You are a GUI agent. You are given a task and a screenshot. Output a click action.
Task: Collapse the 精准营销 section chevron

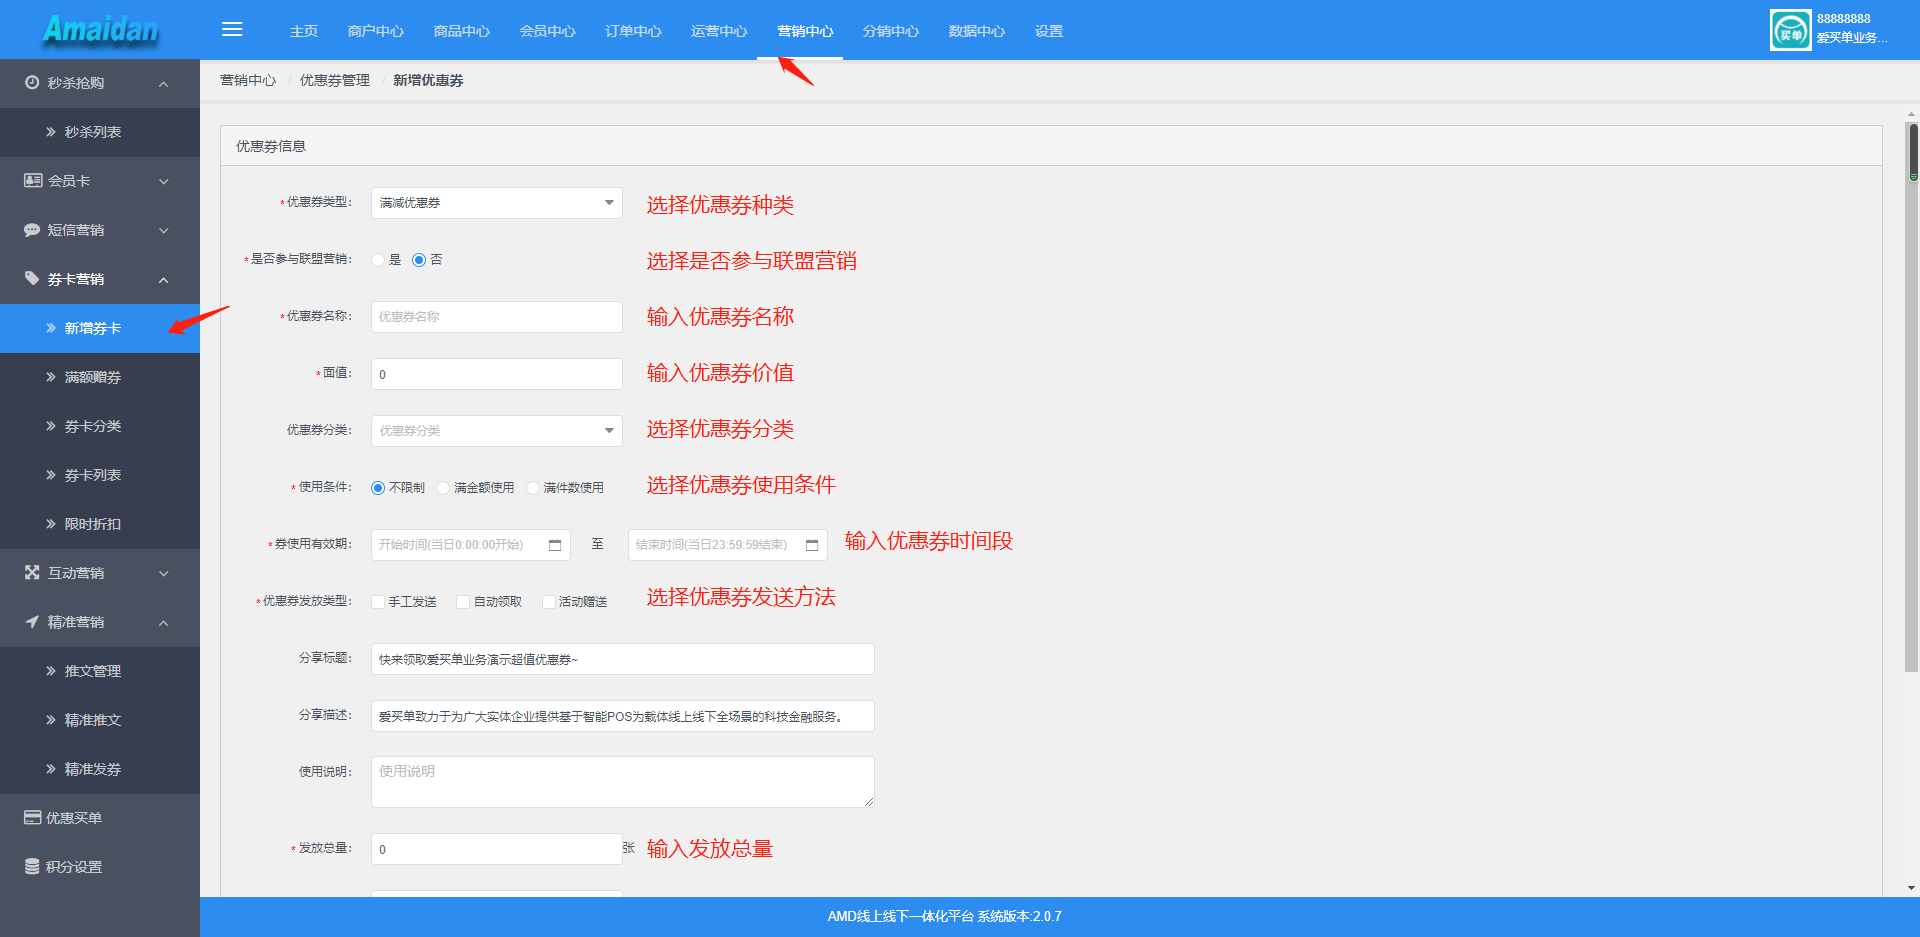(163, 622)
